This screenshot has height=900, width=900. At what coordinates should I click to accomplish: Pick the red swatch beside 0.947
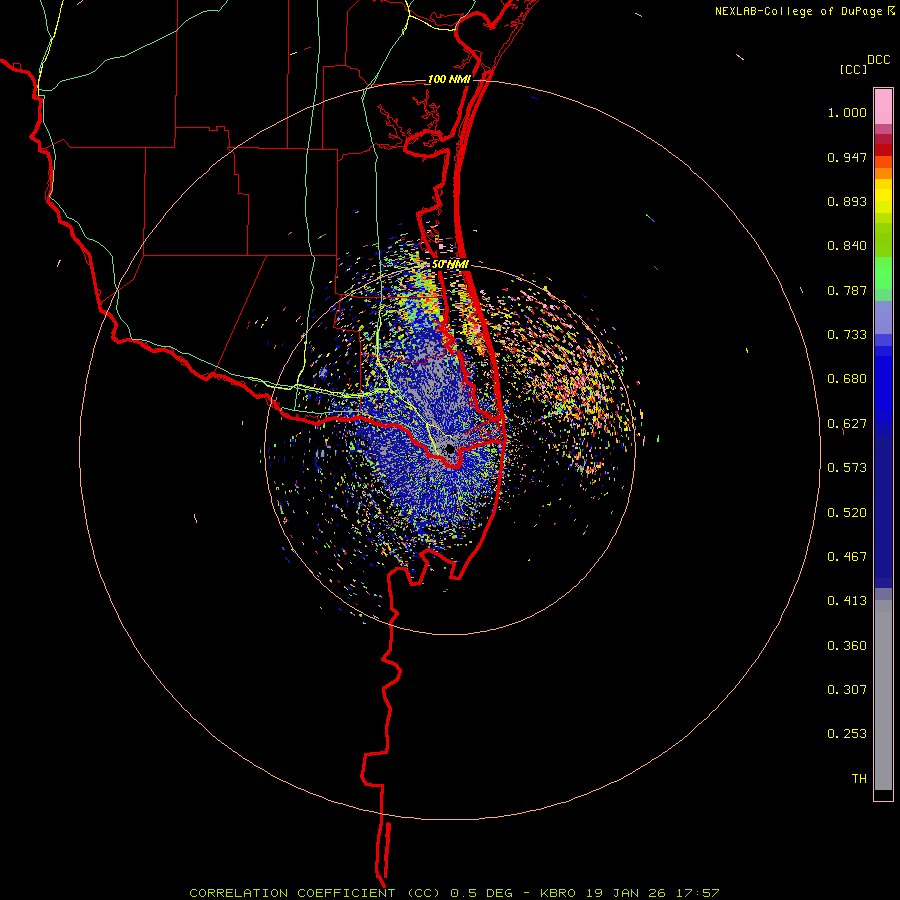pyautogui.click(x=883, y=150)
